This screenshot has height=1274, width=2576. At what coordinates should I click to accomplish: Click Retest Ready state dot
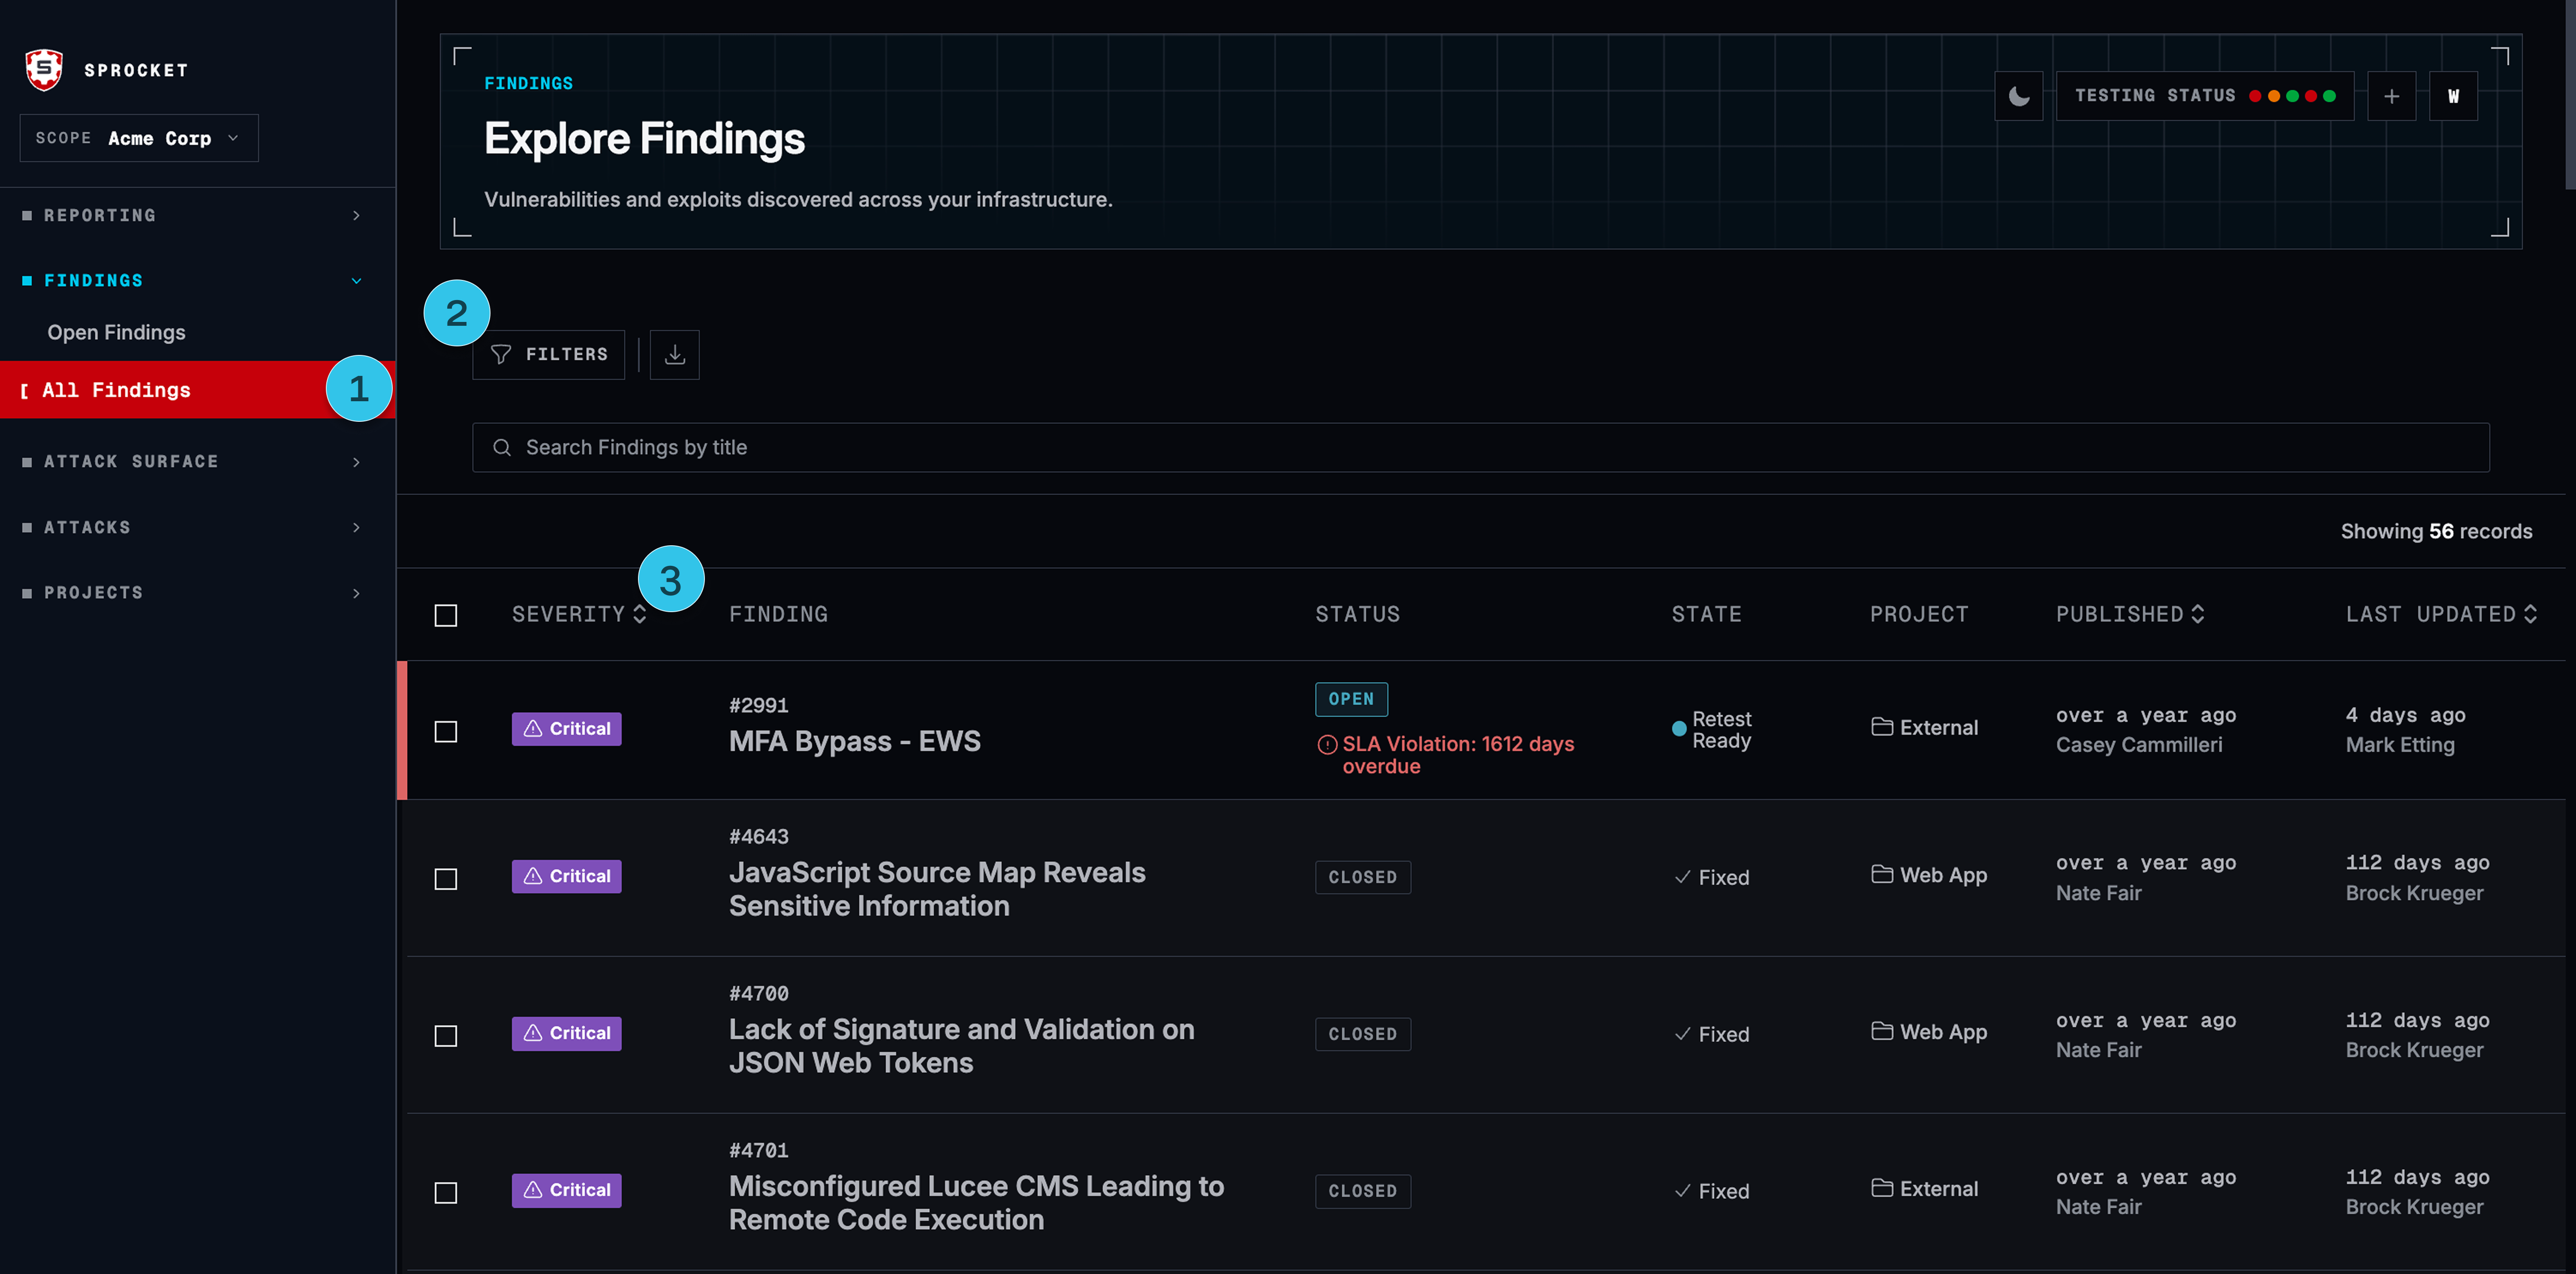click(1679, 730)
